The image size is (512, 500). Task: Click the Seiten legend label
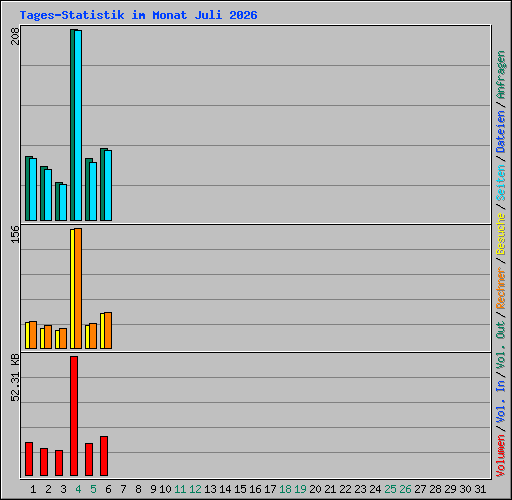[501, 183]
